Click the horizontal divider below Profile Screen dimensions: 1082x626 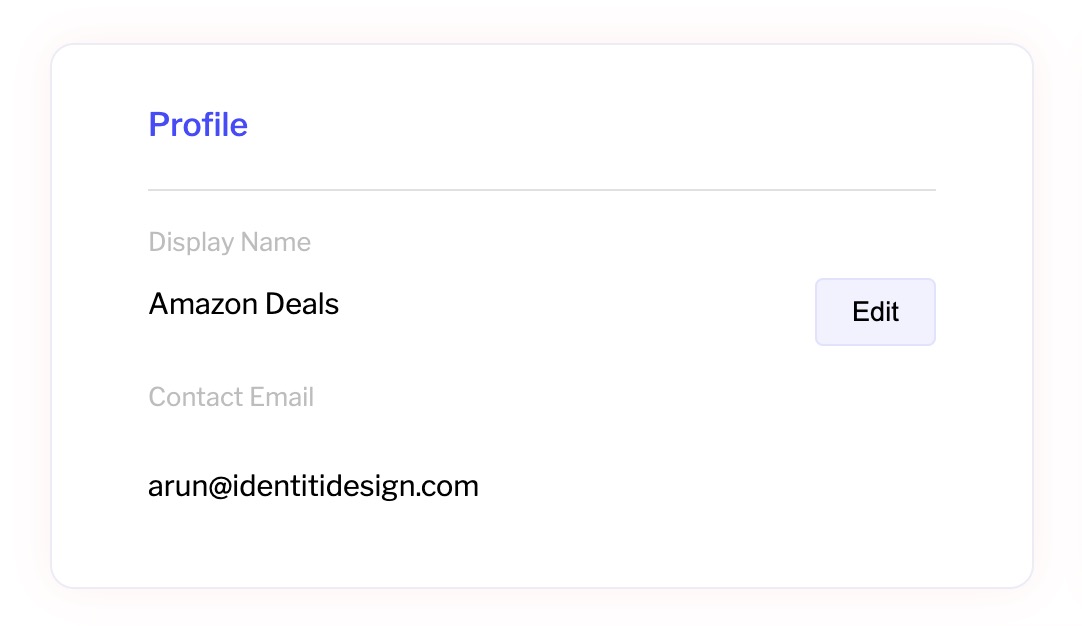[541, 189]
